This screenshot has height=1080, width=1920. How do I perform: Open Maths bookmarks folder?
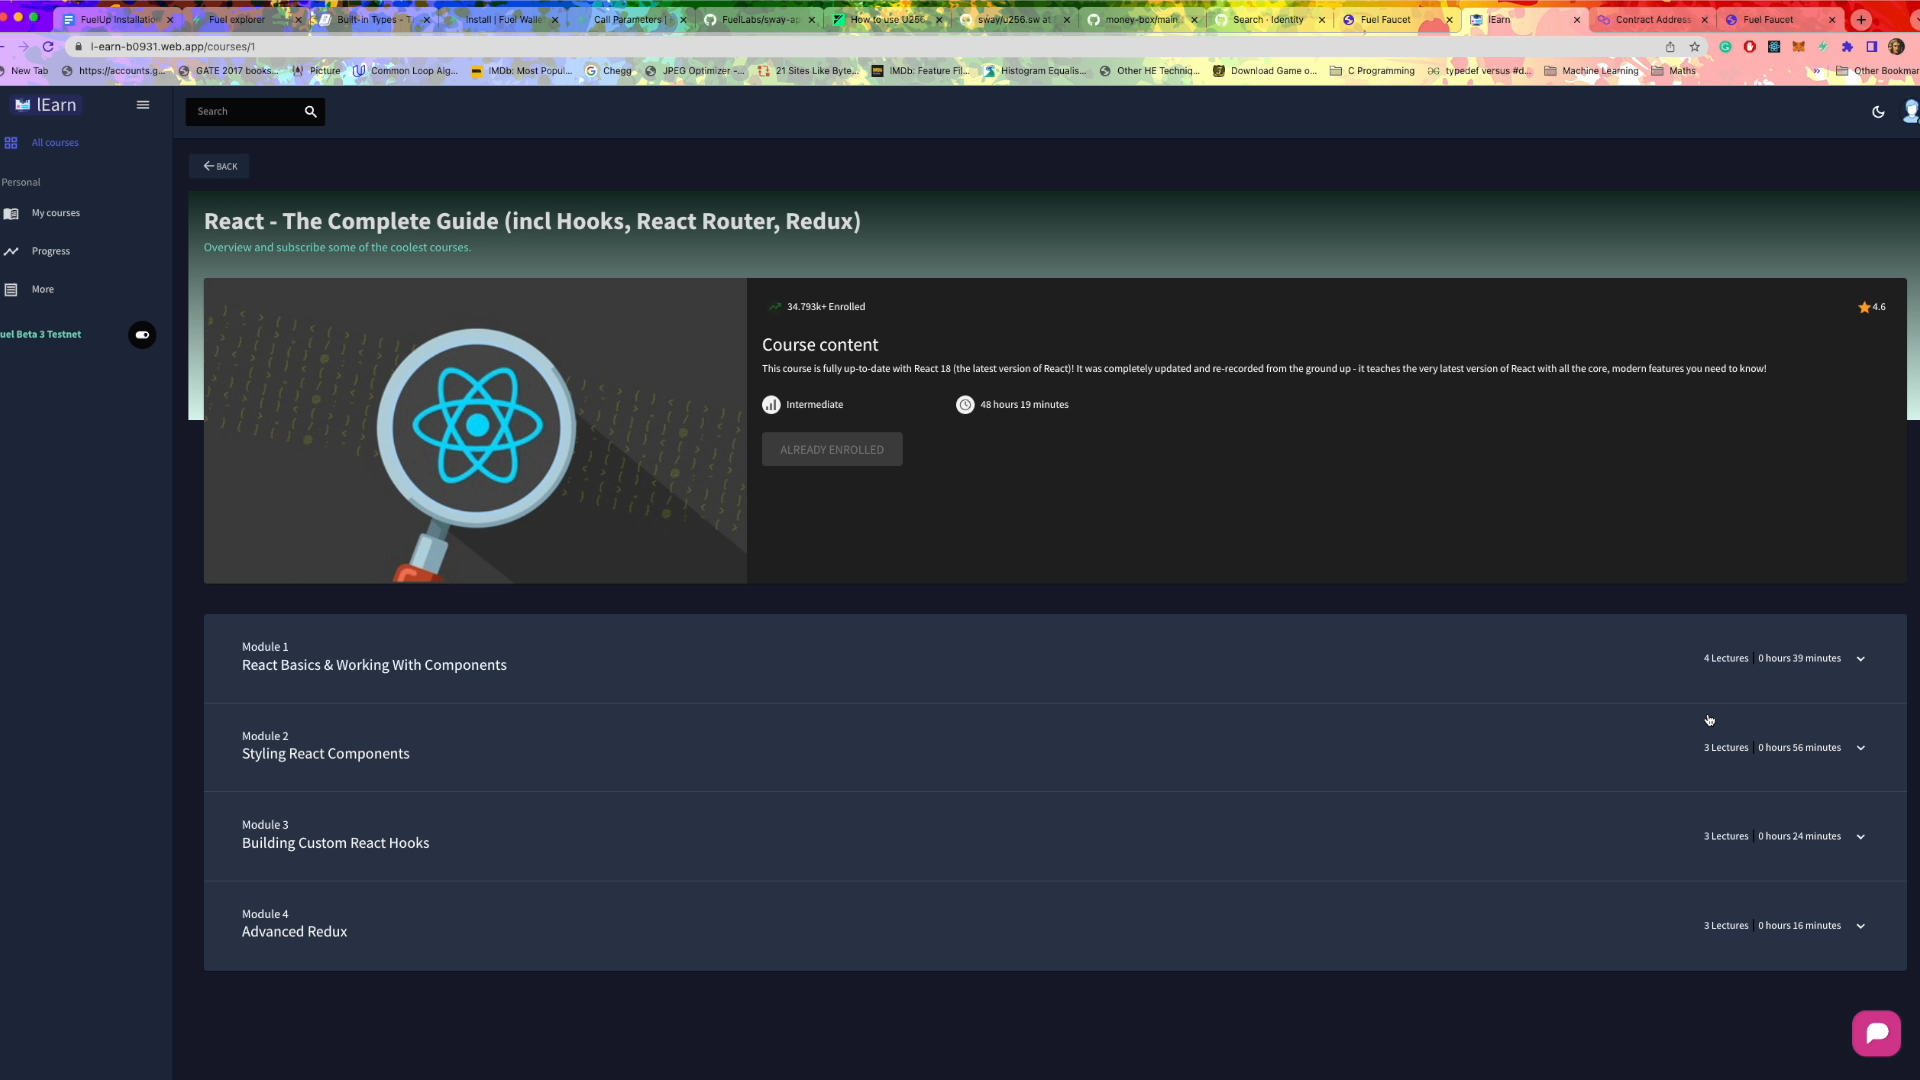(1673, 71)
